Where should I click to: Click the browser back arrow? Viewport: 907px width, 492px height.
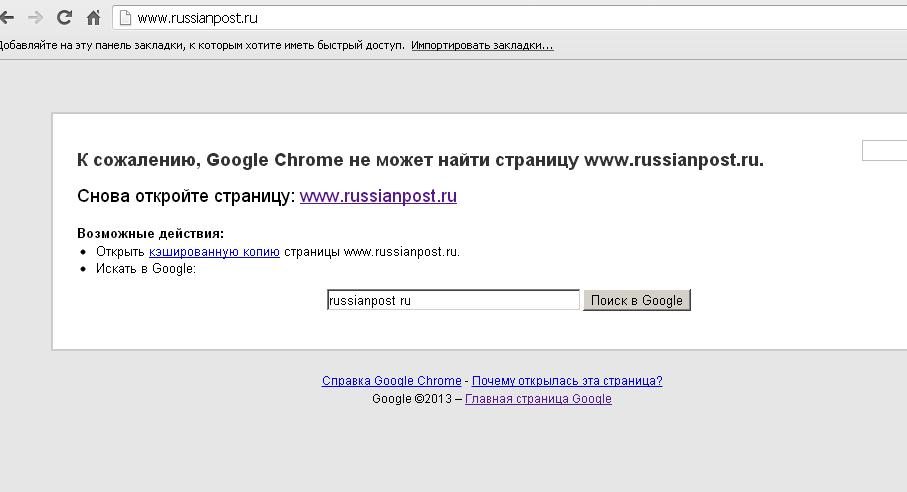(x=6, y=18)
